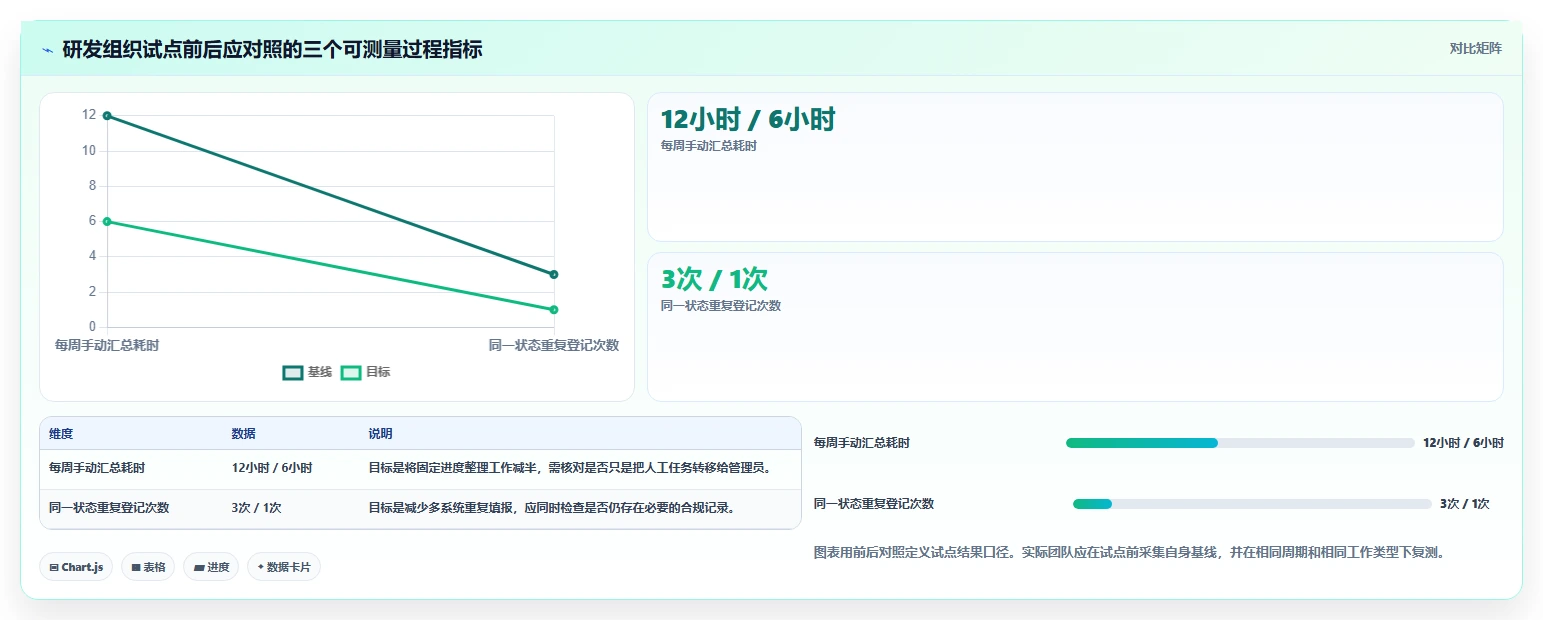1543x620 pixels.
Task: Click table cell 3次 / 1次
Action: [257, 508]
